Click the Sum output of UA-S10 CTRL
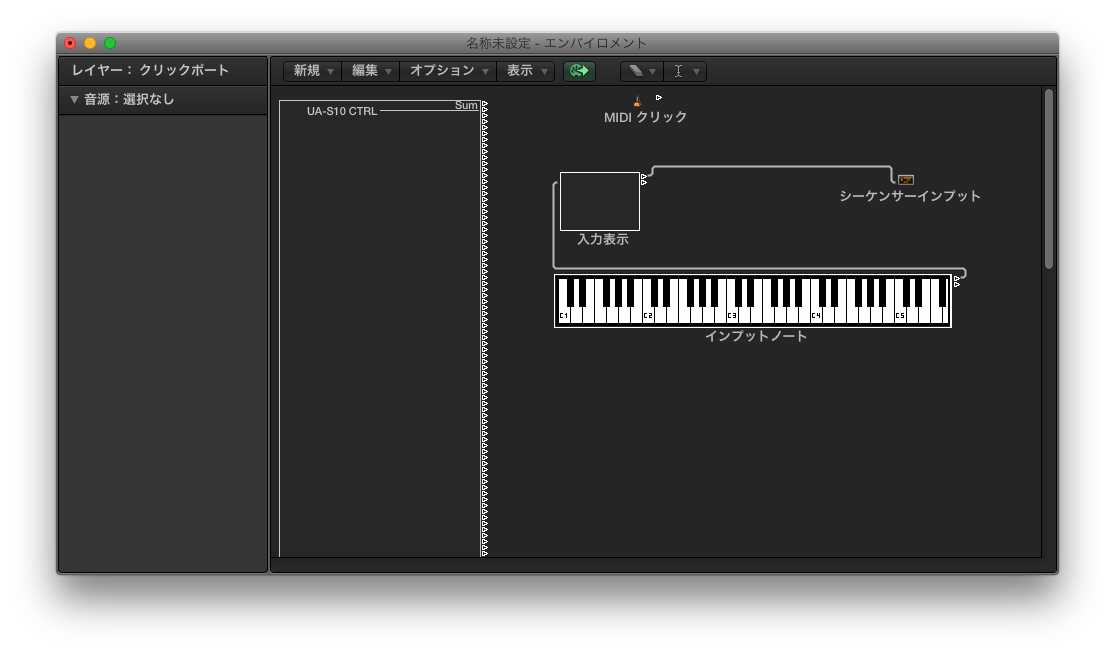Image resolution: width=1115 pixels, height=655 pixels. [x=484, y=105]
